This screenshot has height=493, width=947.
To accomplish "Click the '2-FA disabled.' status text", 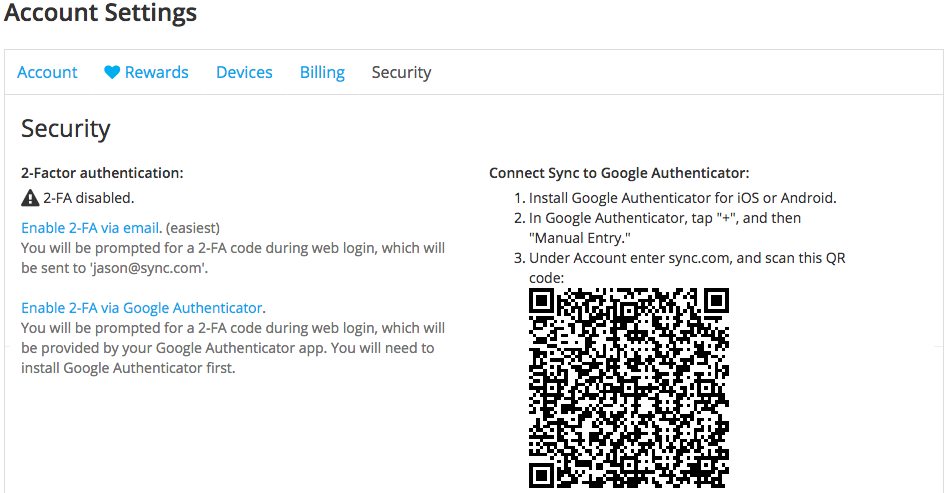I will tap(88, 198).
